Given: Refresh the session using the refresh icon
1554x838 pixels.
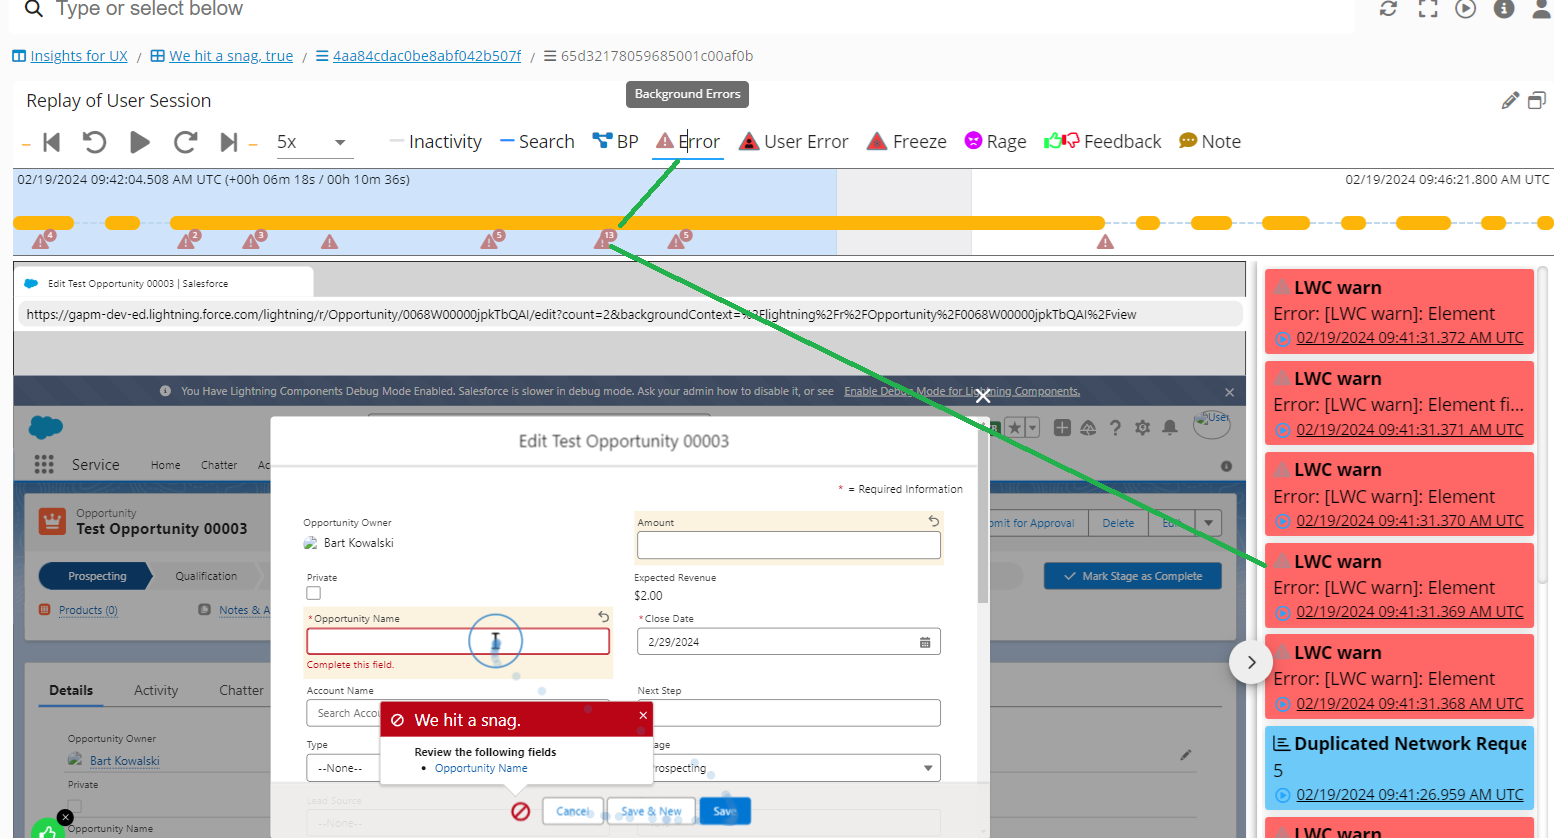Looking at the screenshot, I should pyautogui.click(x=1389, y=9).
